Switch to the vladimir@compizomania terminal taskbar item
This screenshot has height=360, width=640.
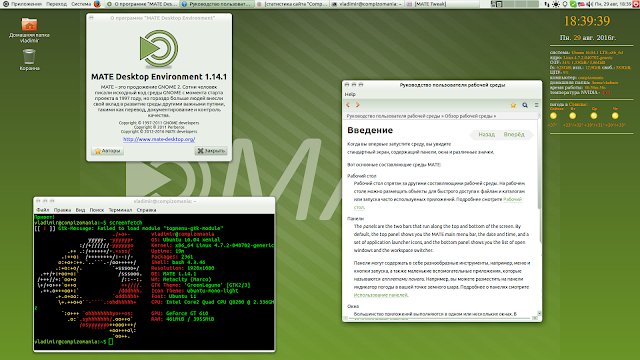(x=367, y=4)
